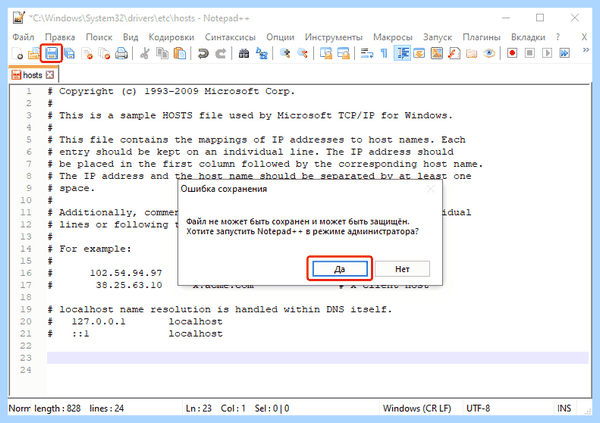Click the Paste clipboard toolbar icon
Viewport: 600px width, 423px height.
point(179,53)
